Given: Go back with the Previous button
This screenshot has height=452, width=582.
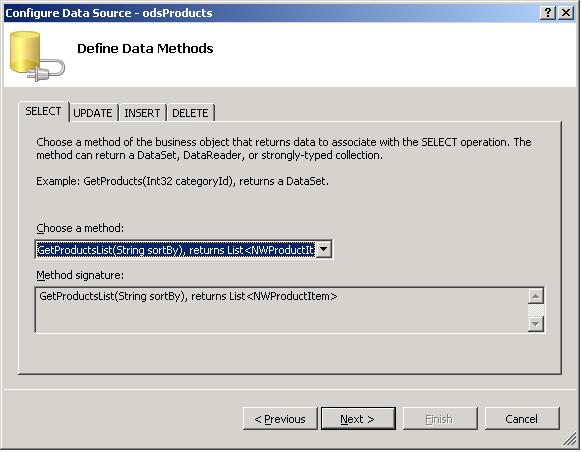Looking at the screenshot, I should [280, 419].
